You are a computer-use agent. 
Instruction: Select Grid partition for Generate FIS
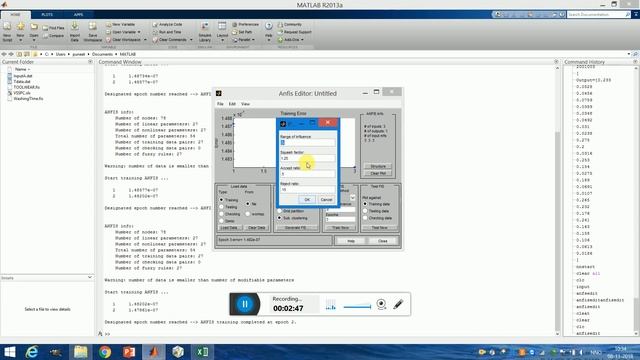click(x=280, y=211)
